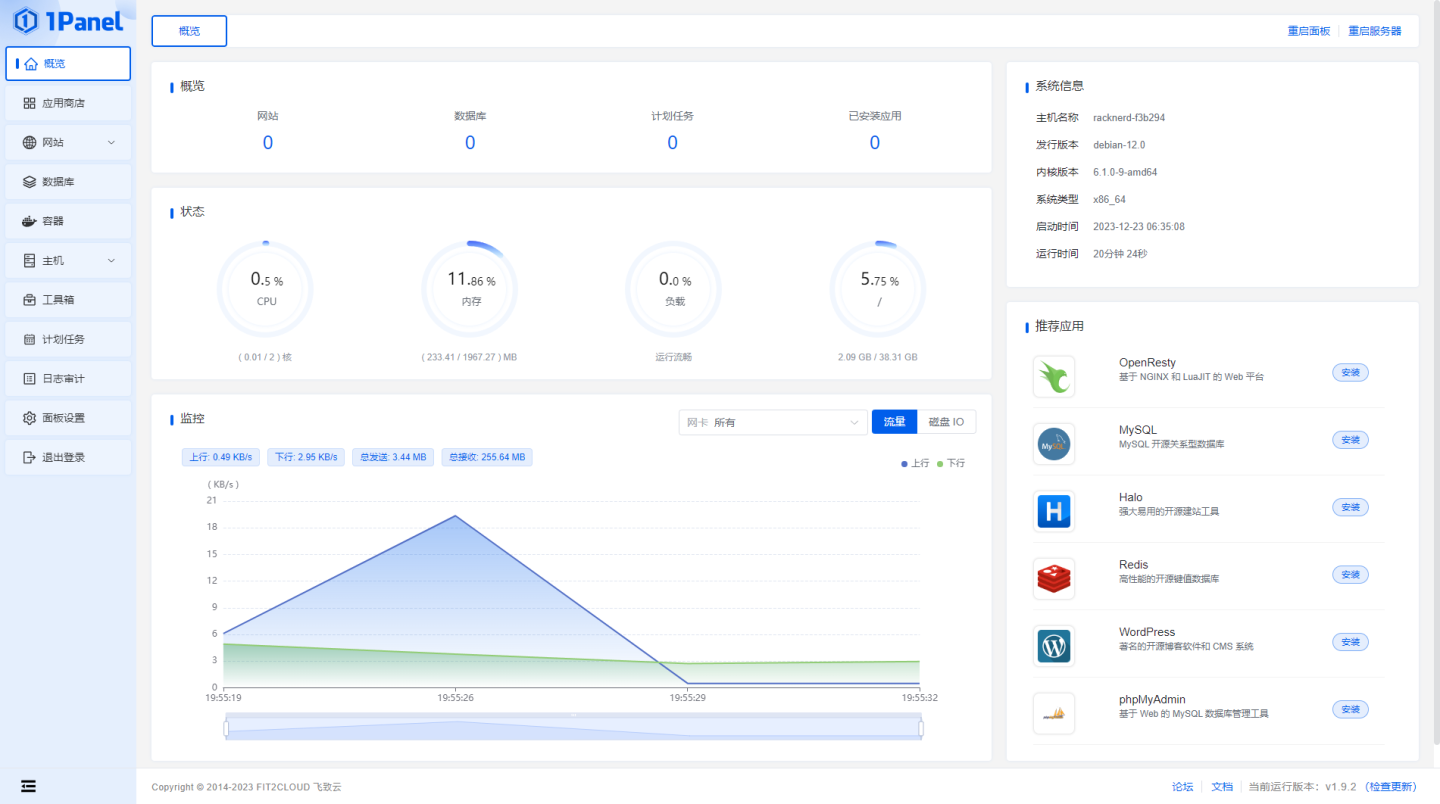The image size is (1440, 804).
Task: Click the 网站 count number in overview
Action: pos(267,142)
